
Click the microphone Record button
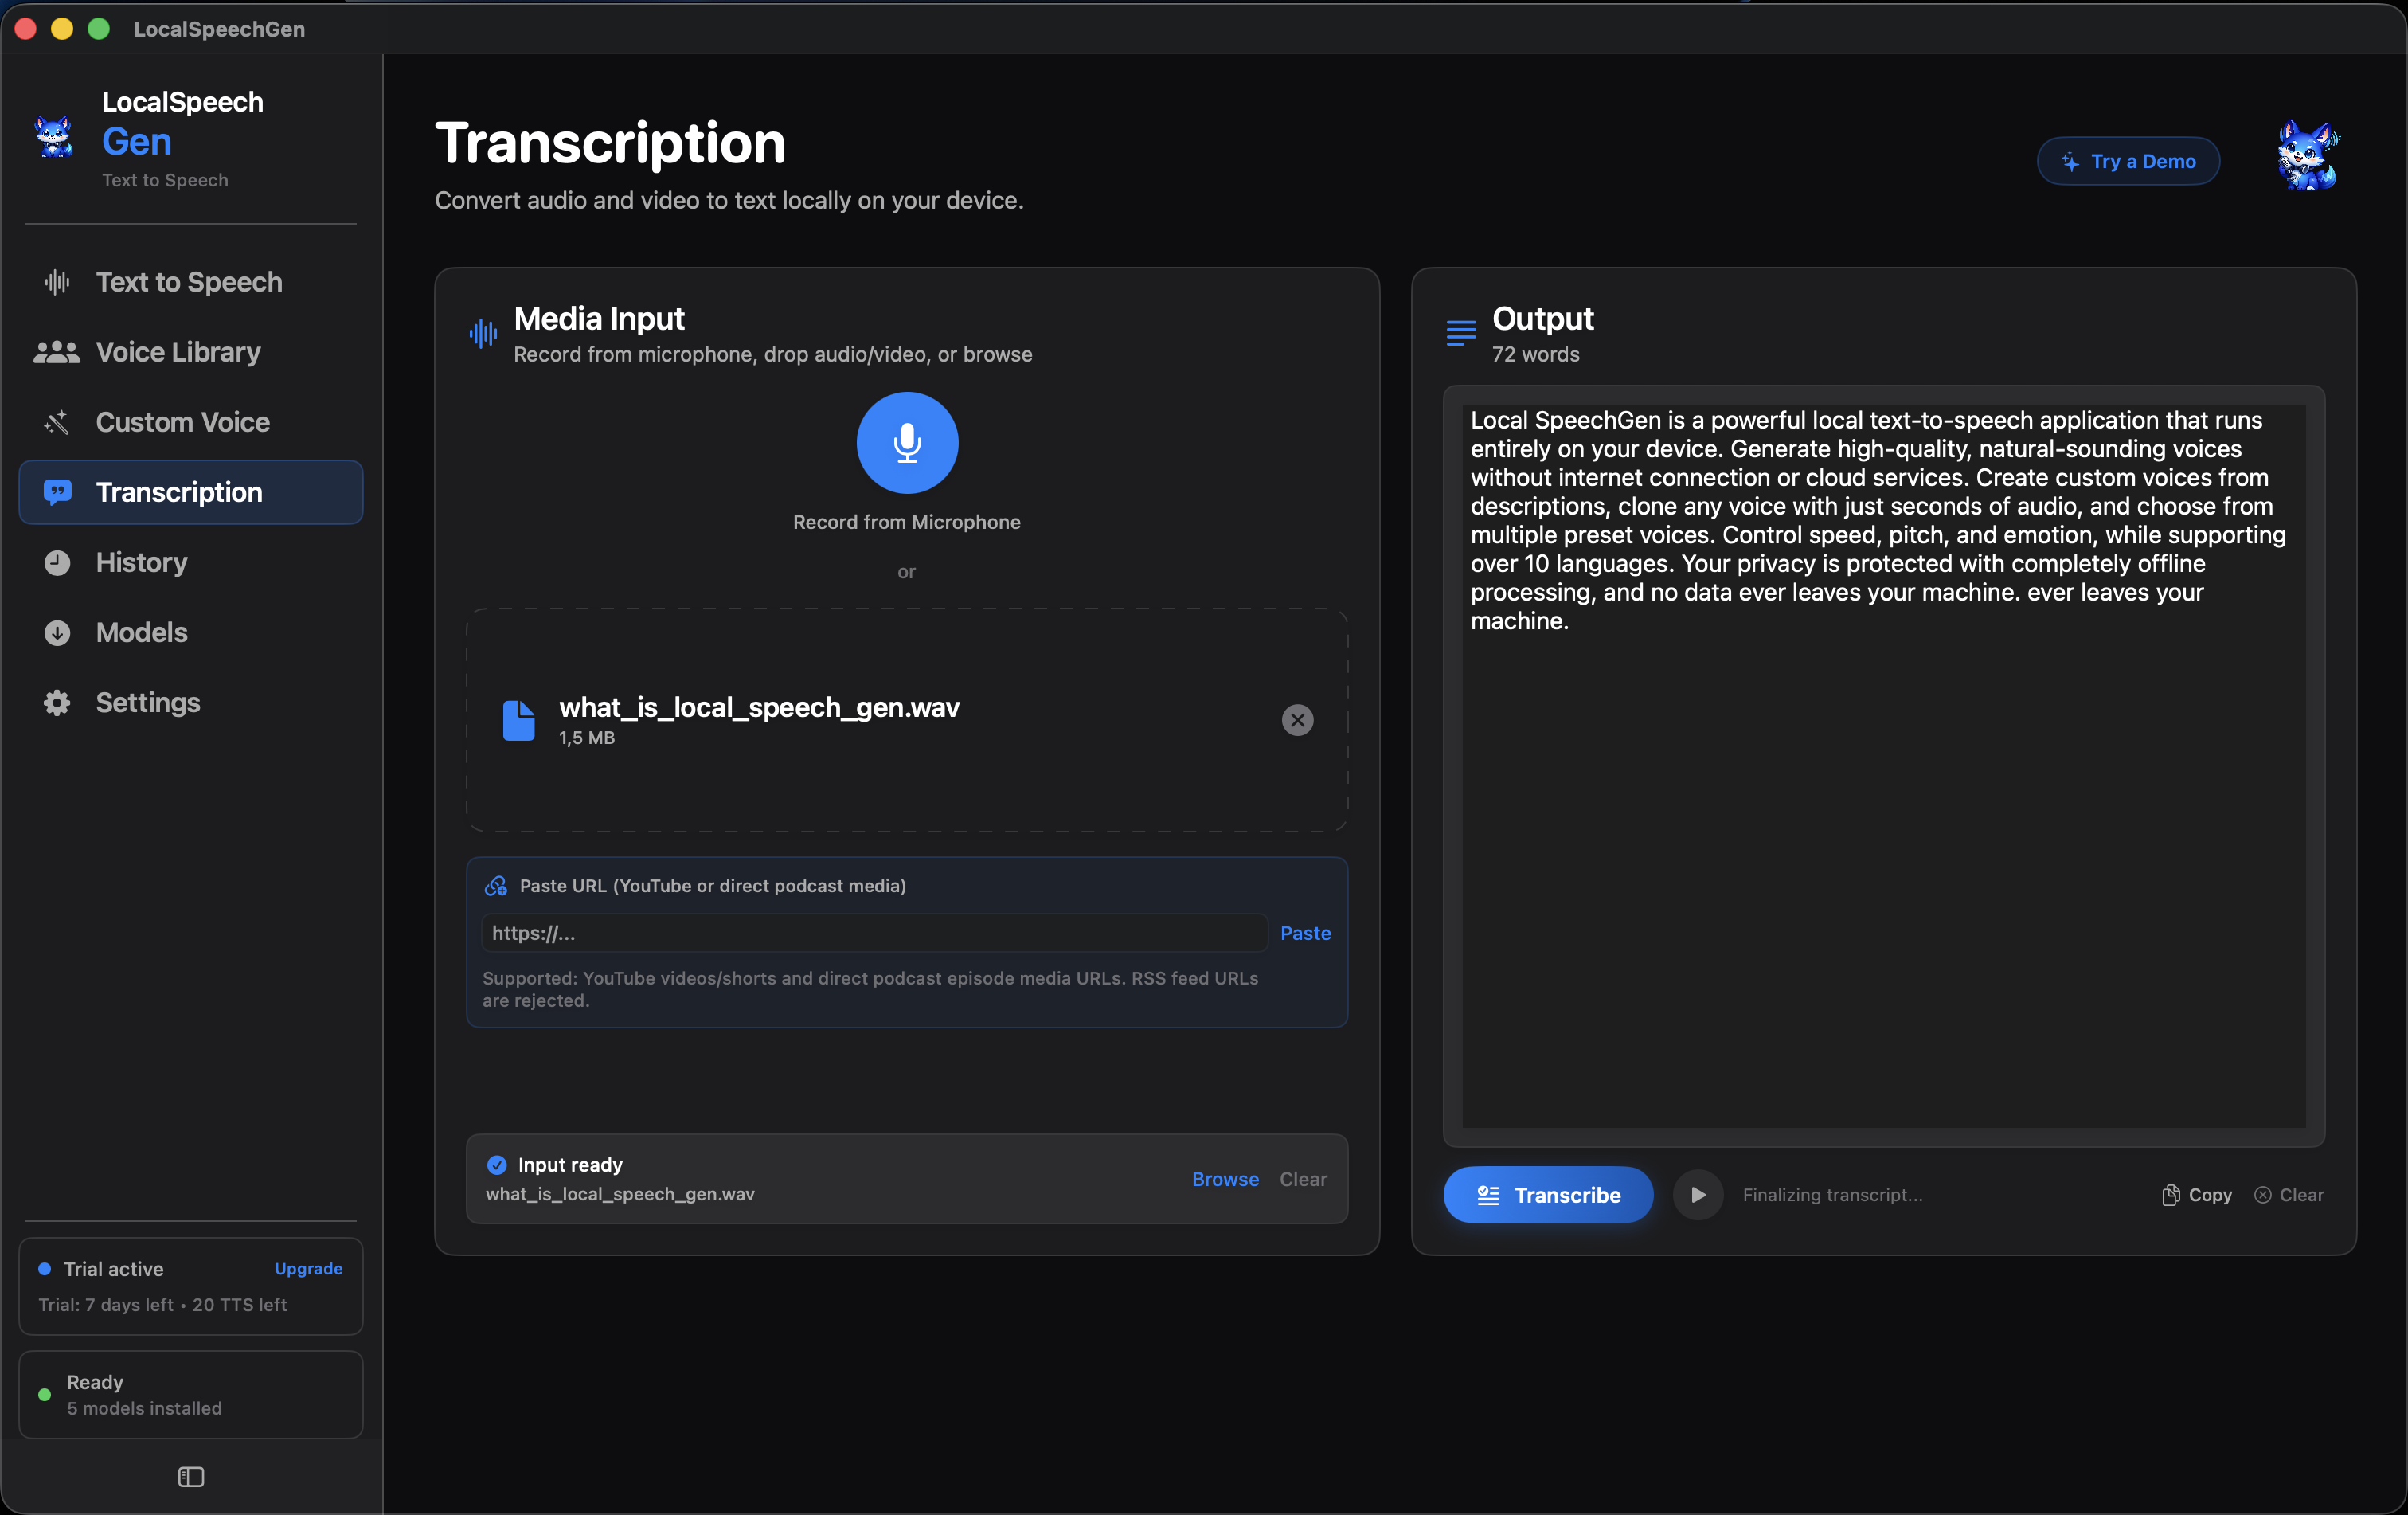(x=906, y=443)
